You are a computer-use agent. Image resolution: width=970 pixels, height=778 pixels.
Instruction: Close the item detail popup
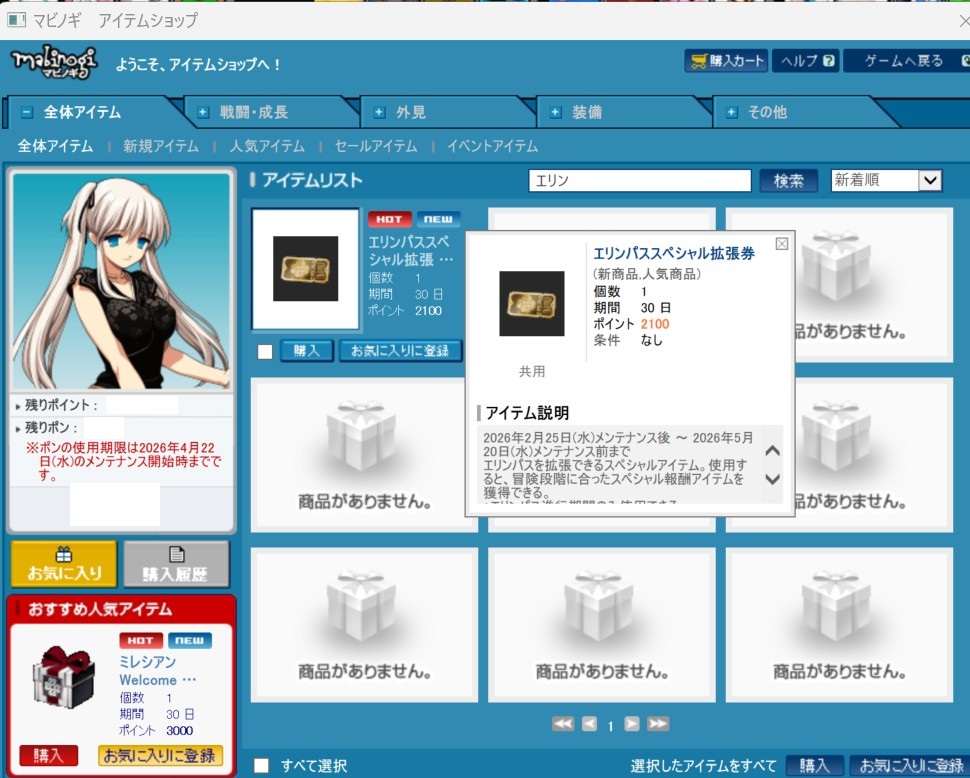click(782, 243)
